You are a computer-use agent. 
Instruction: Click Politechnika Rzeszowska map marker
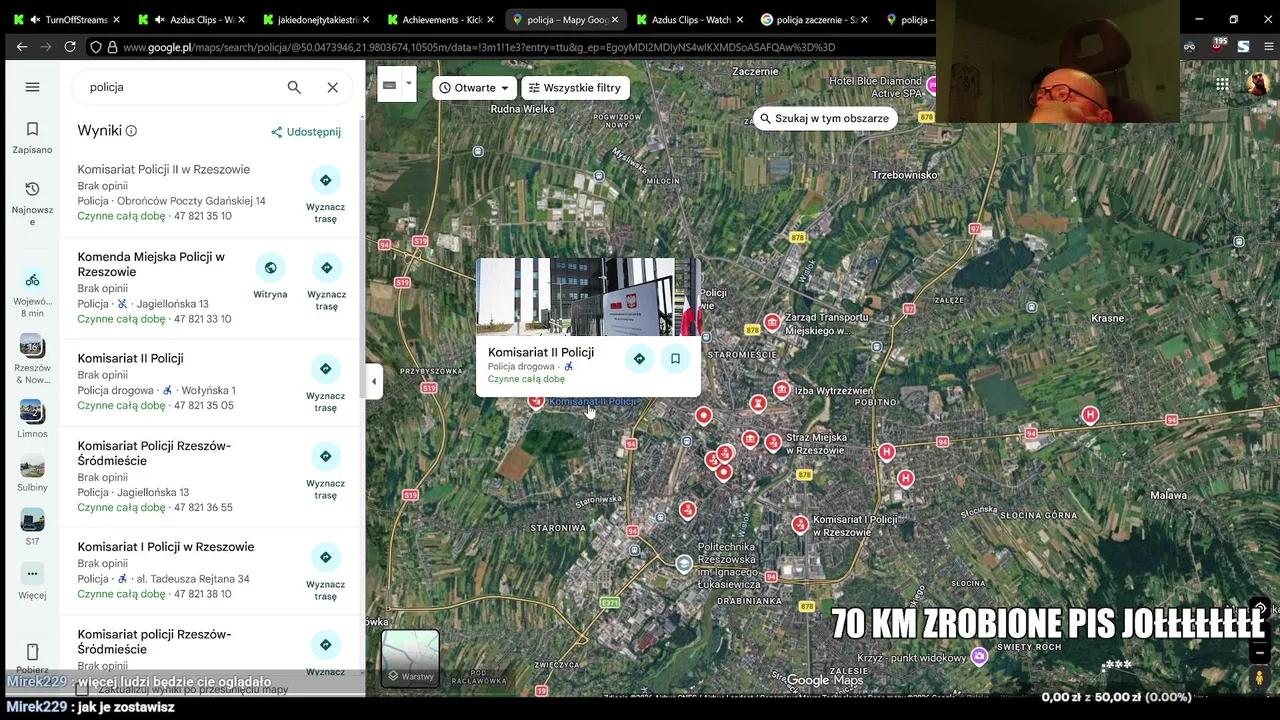pyautogui.click(x=684, y=564)
